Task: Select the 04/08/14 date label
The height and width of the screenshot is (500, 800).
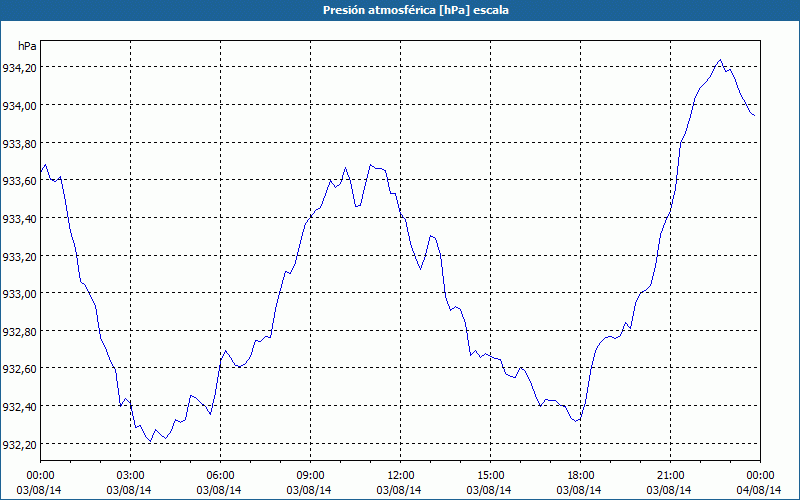Action: [x=759, y=490]
